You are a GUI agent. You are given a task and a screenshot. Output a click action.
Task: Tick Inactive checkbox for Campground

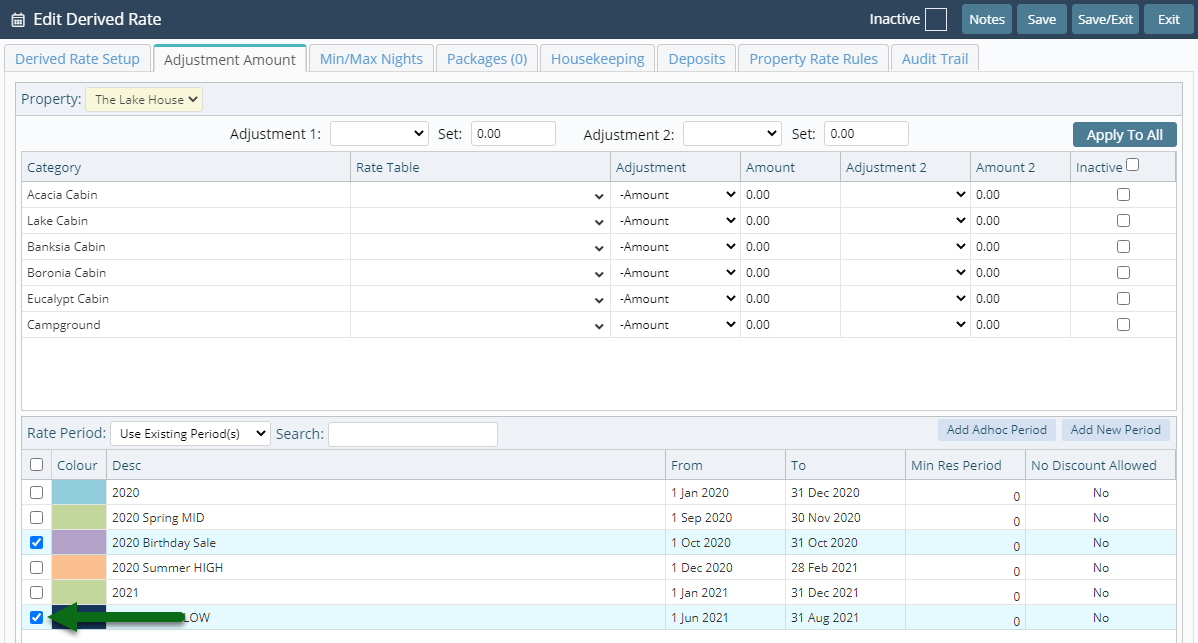pos(1123,325)
